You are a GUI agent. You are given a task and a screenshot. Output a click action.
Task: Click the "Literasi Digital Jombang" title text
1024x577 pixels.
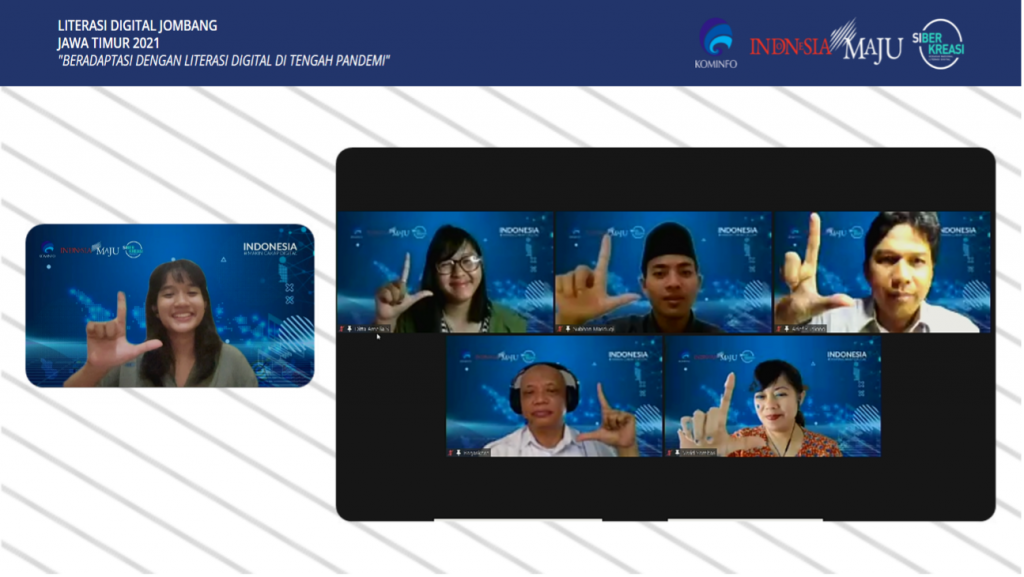pos(137,26)
